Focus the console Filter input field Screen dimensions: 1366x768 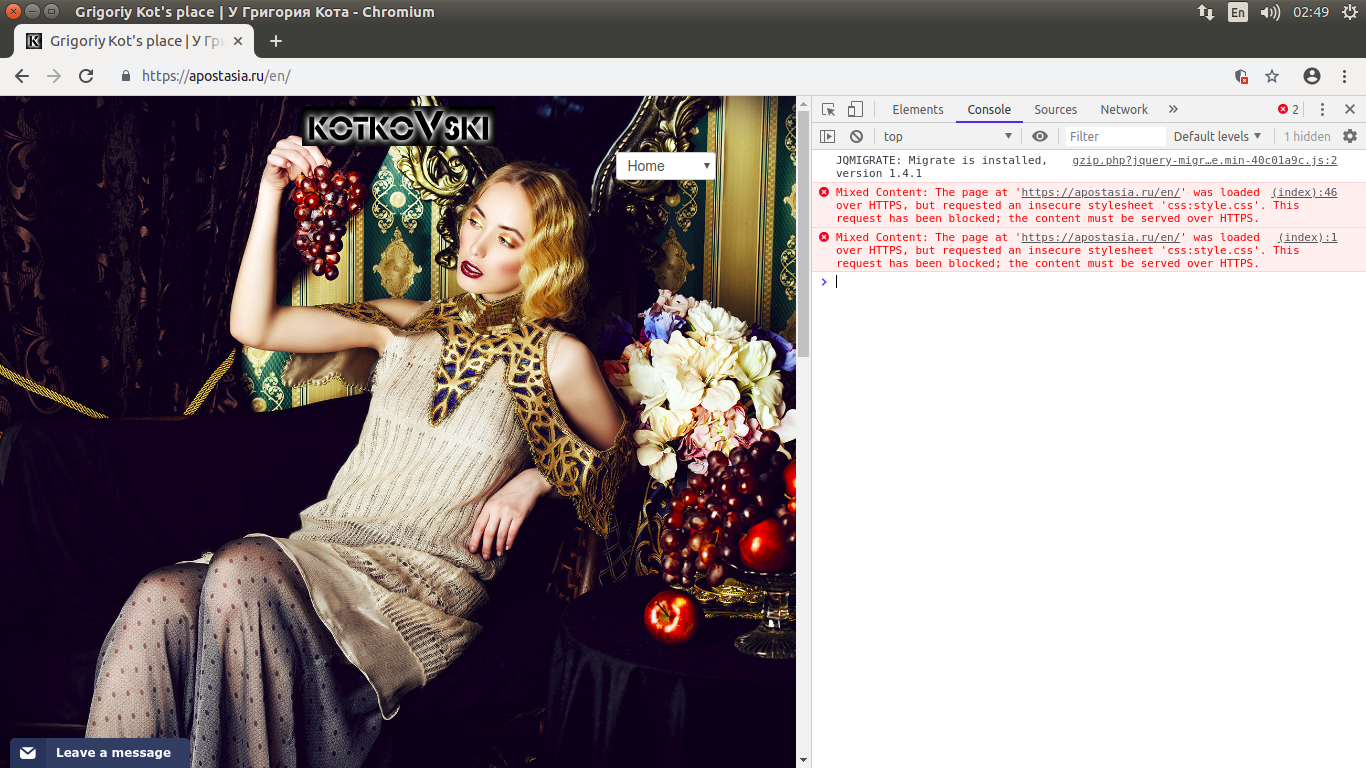click(1114, 137)
